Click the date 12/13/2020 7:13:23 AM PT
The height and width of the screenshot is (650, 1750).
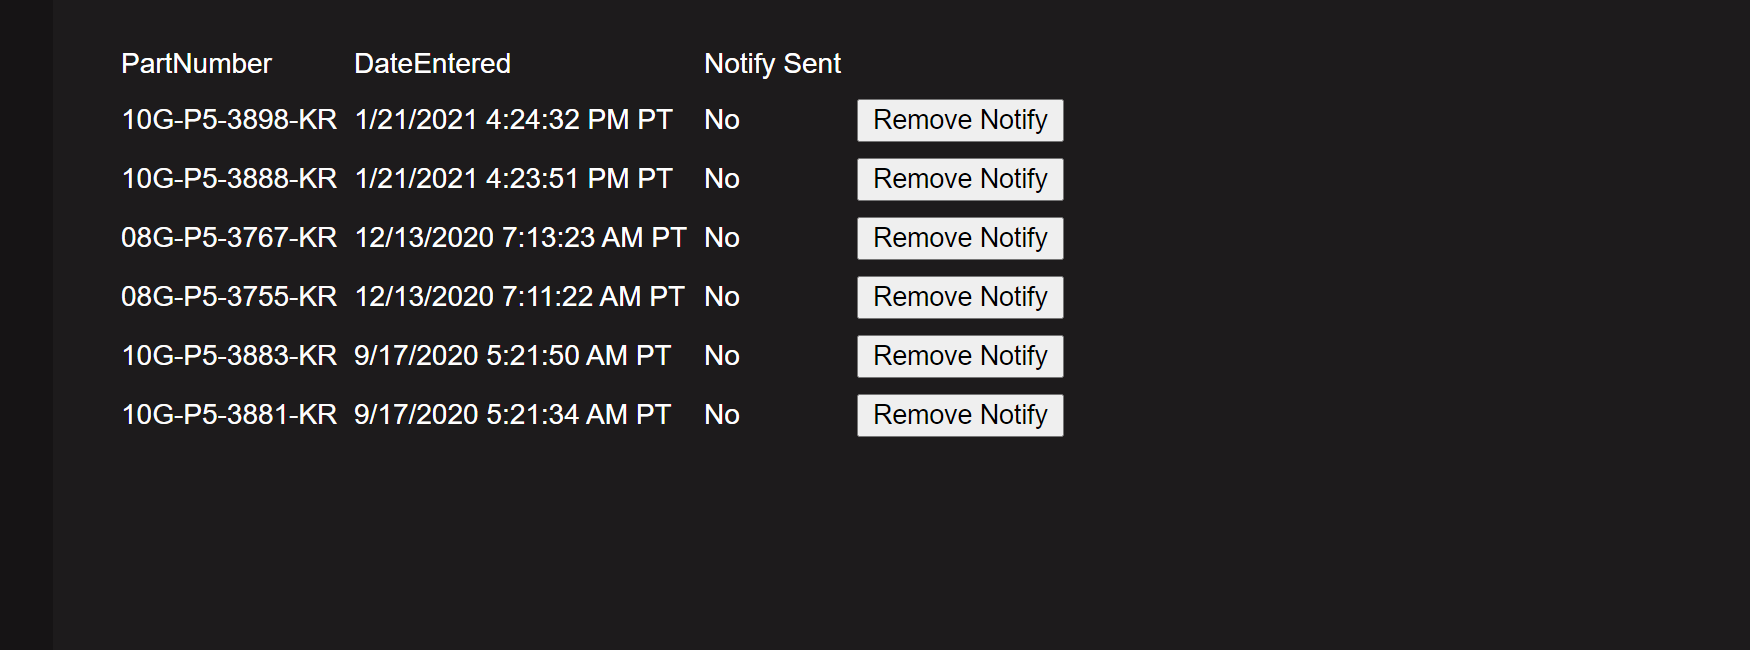[520, 238]
